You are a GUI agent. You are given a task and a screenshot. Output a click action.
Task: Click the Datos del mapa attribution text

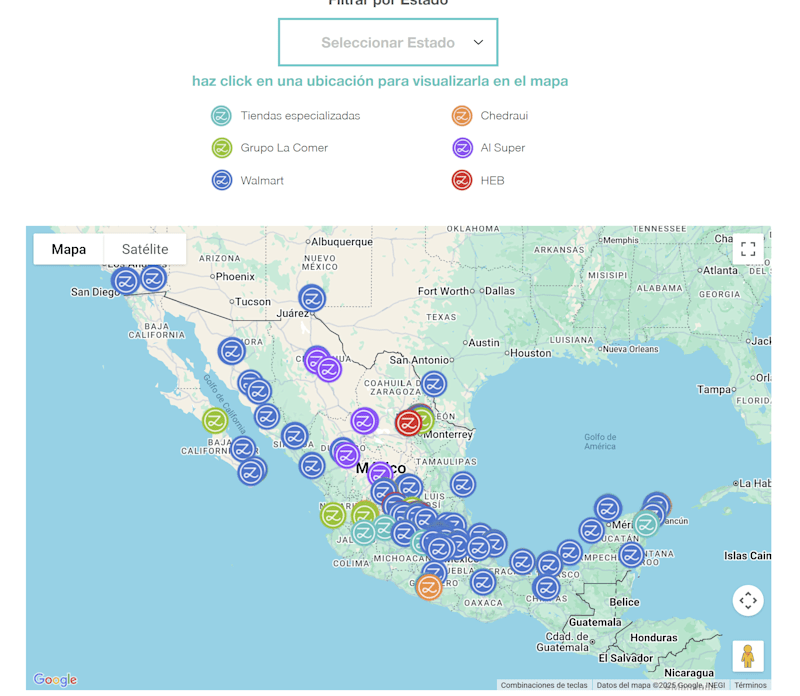pyautogui.click(x=661, y=685)
